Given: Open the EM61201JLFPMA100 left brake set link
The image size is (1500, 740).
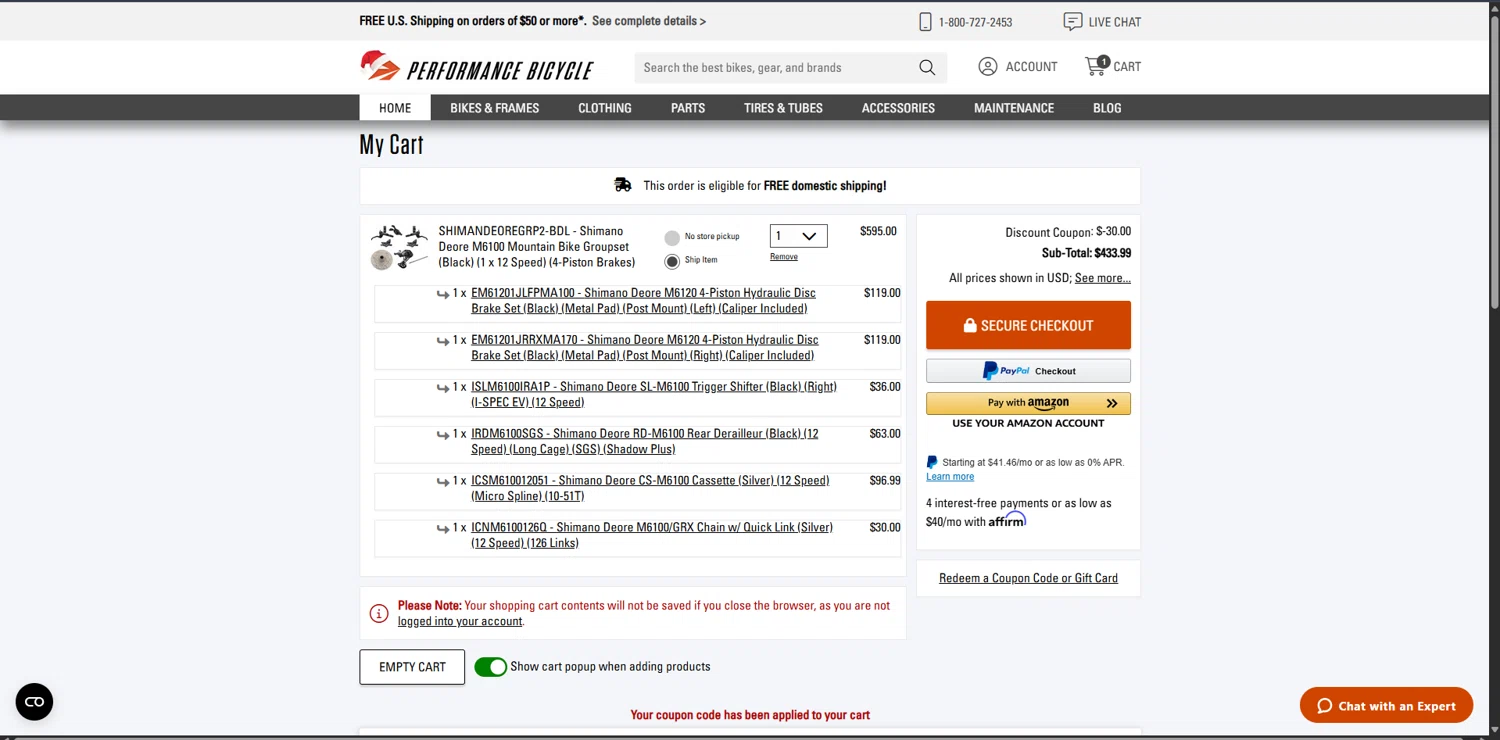Looking at the screenshot, I should 643,301.
